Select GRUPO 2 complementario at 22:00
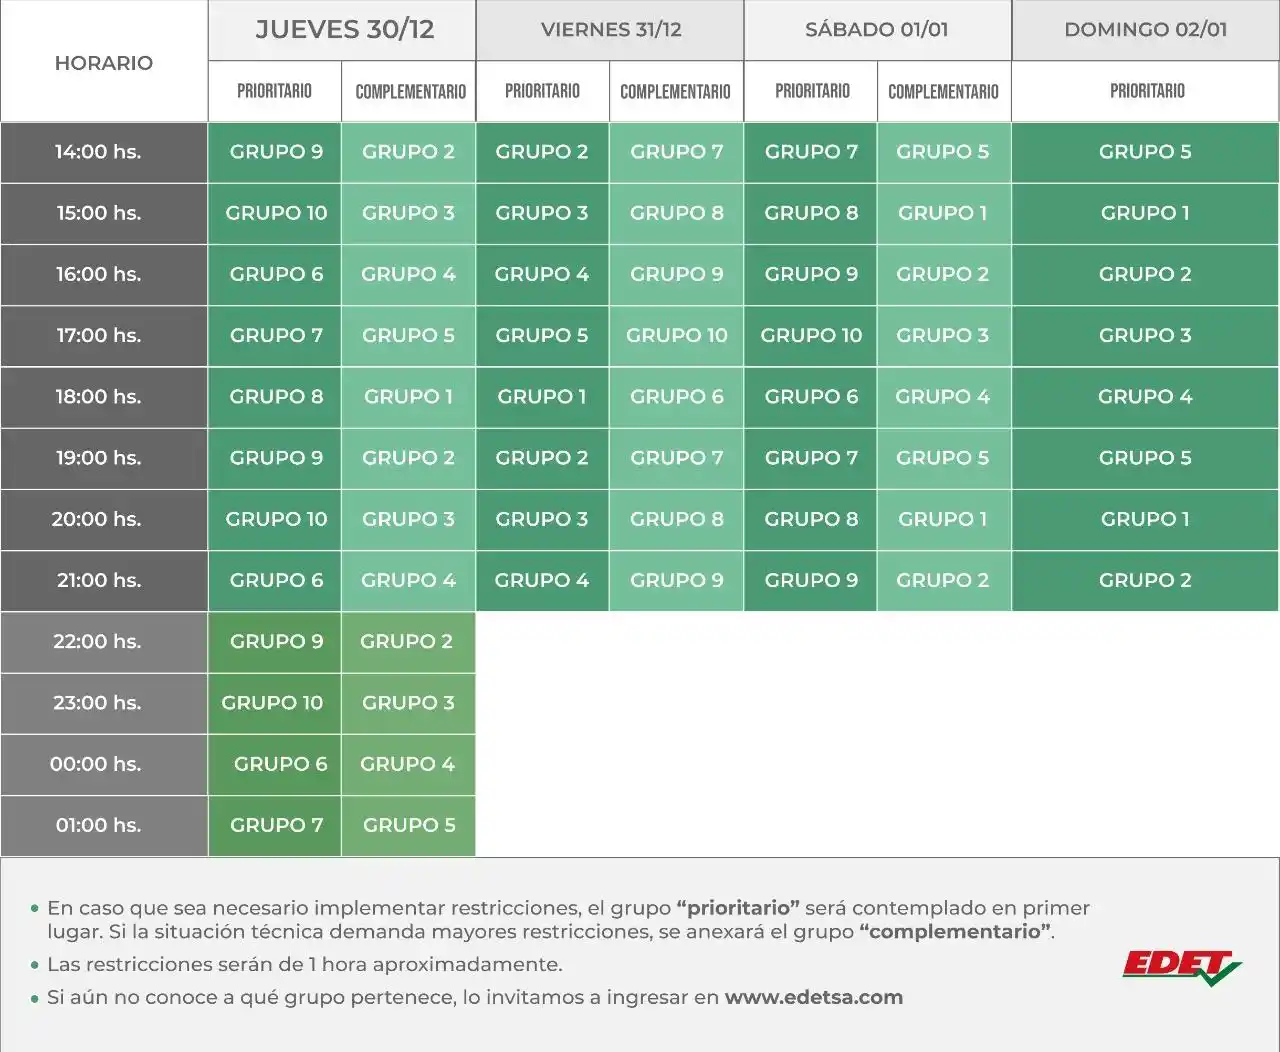This screenshot has height=1052, width=1280. pyautogui.click(x=408, y=642)
